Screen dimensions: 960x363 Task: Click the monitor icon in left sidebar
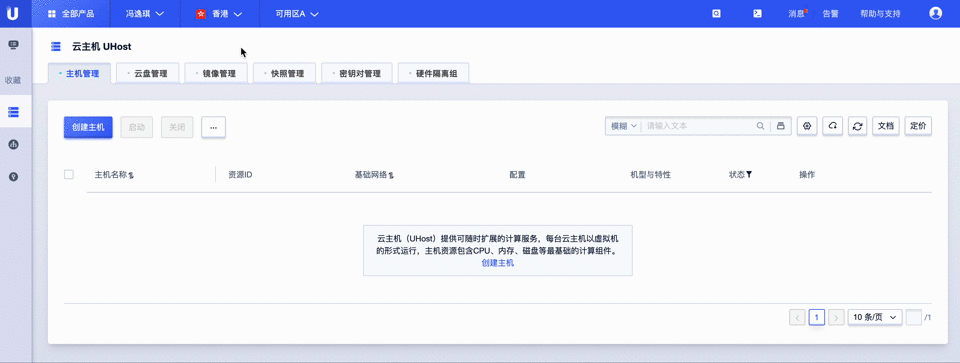click(13, 45)
